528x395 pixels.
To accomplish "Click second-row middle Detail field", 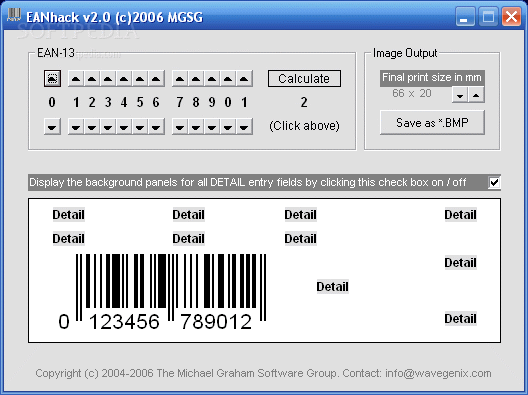I will (188, 239).
